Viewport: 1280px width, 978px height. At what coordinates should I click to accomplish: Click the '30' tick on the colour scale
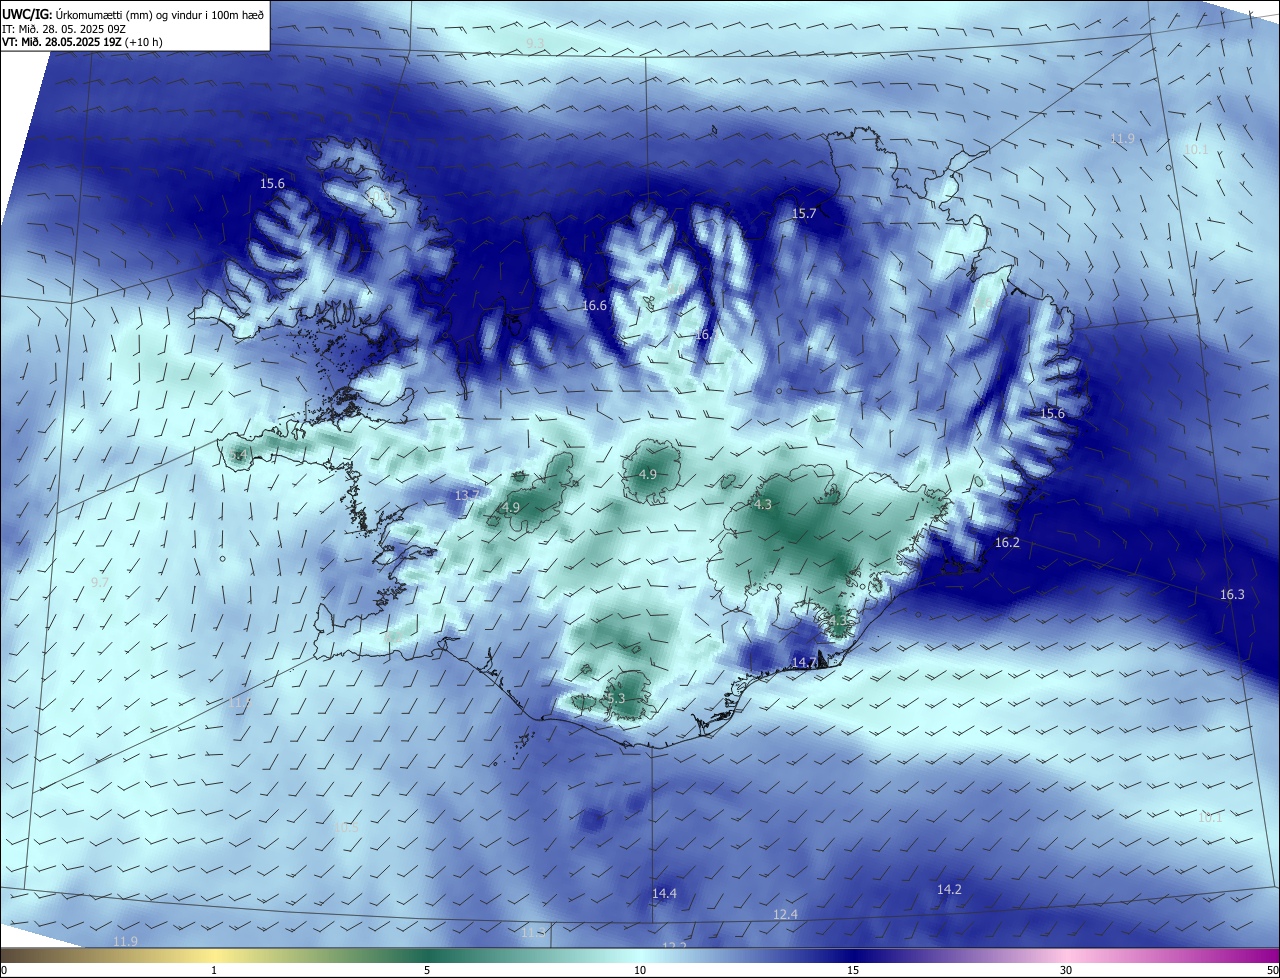tap(1066, 970)
